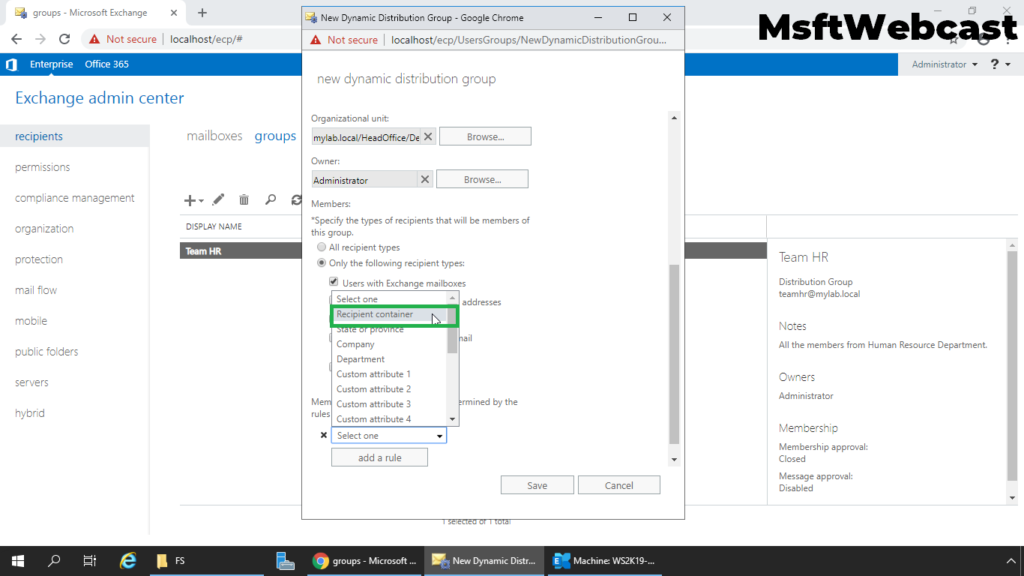1024x576 pixels.
Task: Open the Administrator account dropdown in the header
Action: [944, 64]
